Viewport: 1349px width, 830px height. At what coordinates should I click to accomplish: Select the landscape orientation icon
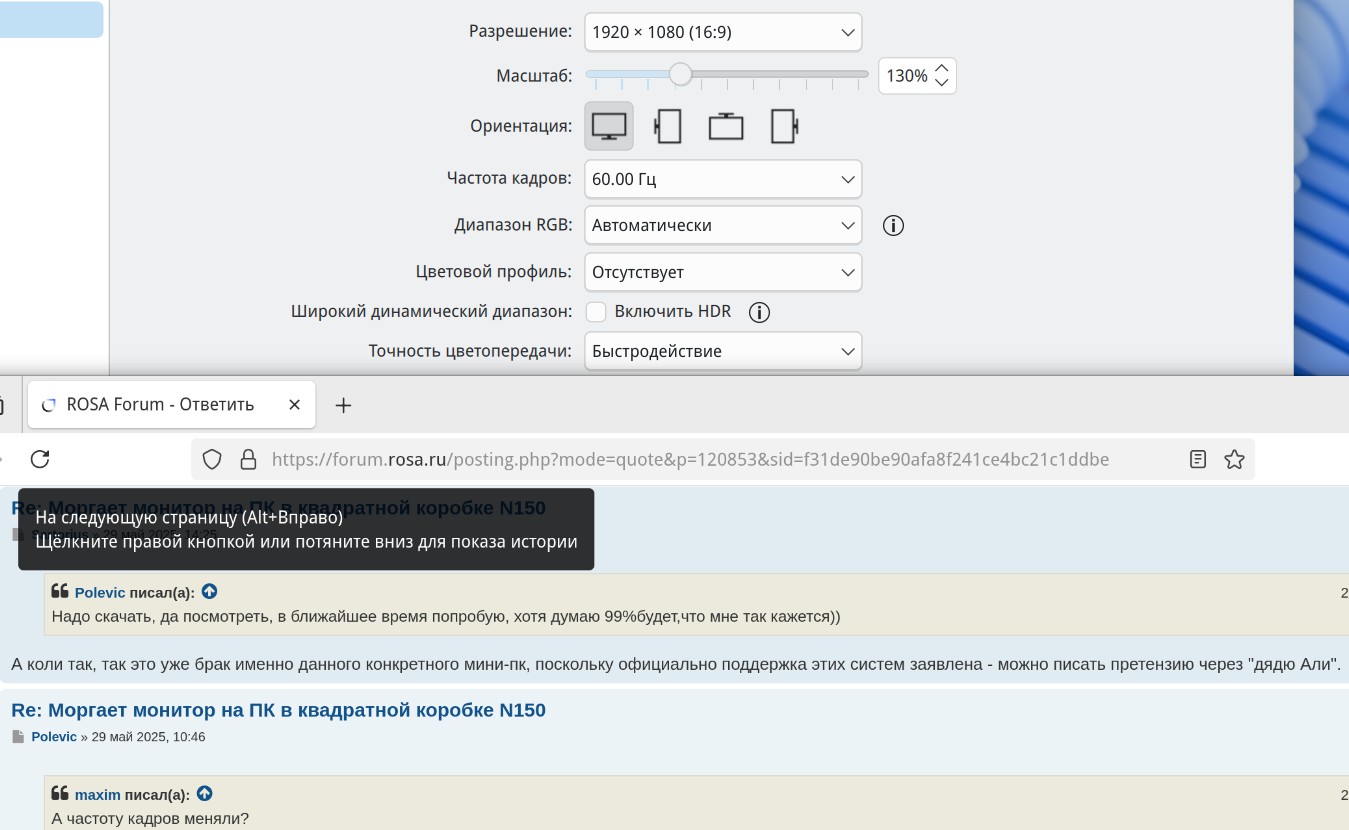pos(609,126)
